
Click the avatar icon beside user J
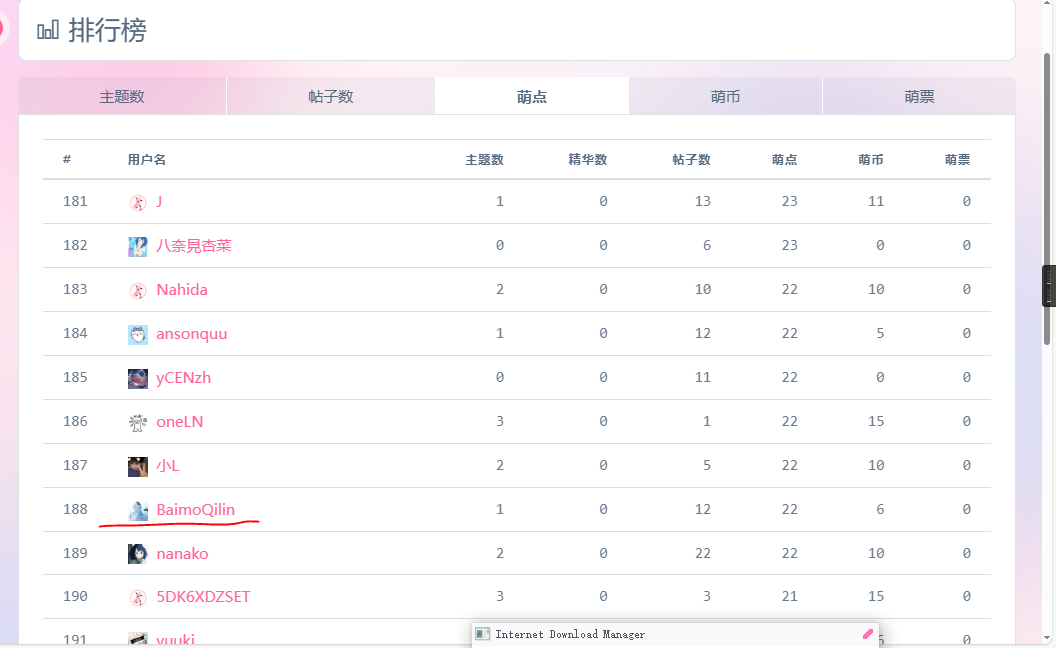[x=138, y=202]
